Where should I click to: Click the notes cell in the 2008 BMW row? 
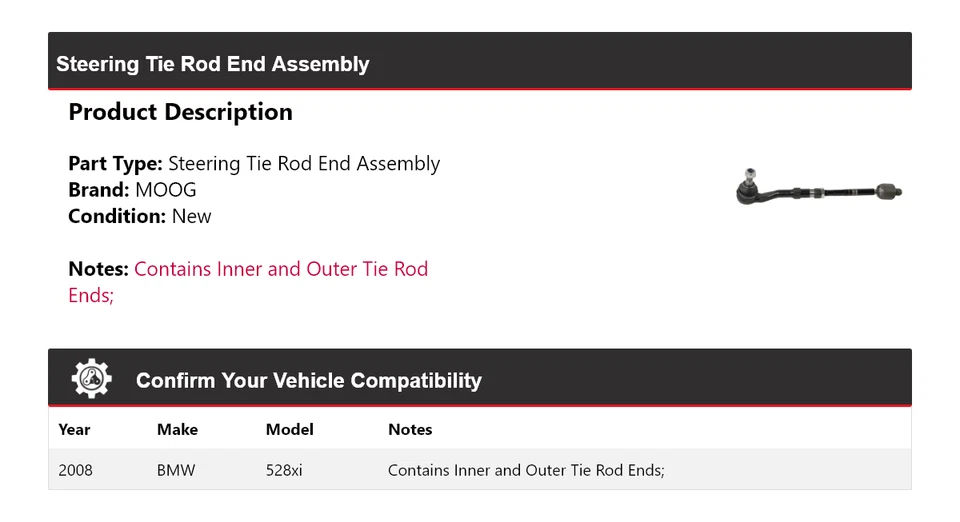click(x=526, y=470)
